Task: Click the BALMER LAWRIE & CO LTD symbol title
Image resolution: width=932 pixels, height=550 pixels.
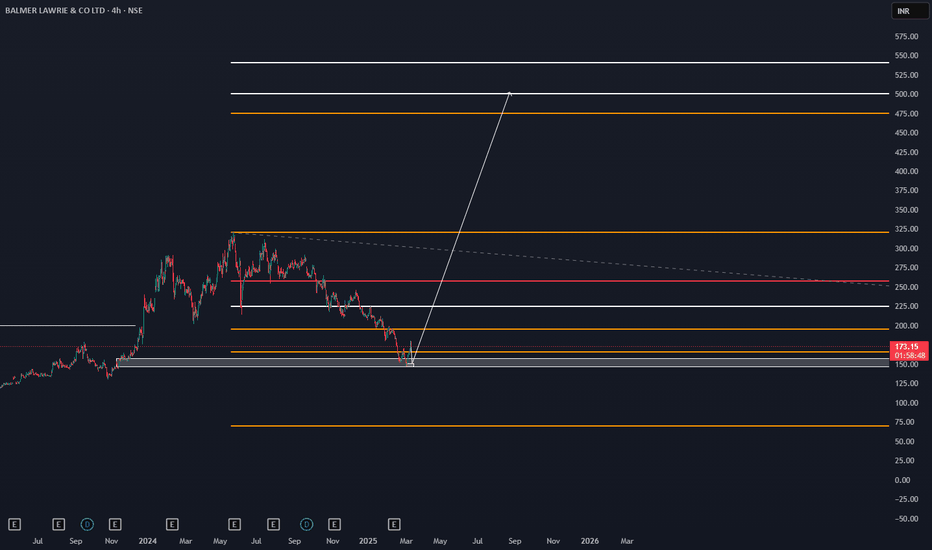Action: pos(55,10)
